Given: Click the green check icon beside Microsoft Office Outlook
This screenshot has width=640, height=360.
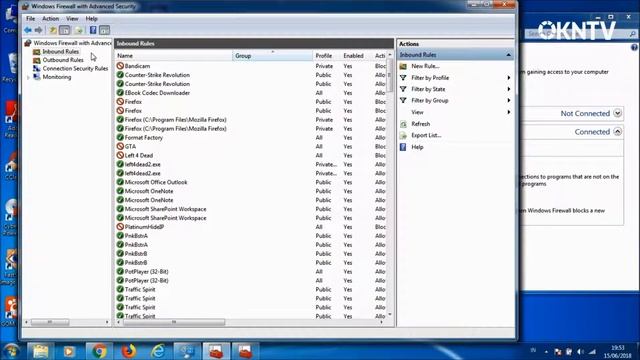Looking at the screenshot, I should (x=120, y=182).
